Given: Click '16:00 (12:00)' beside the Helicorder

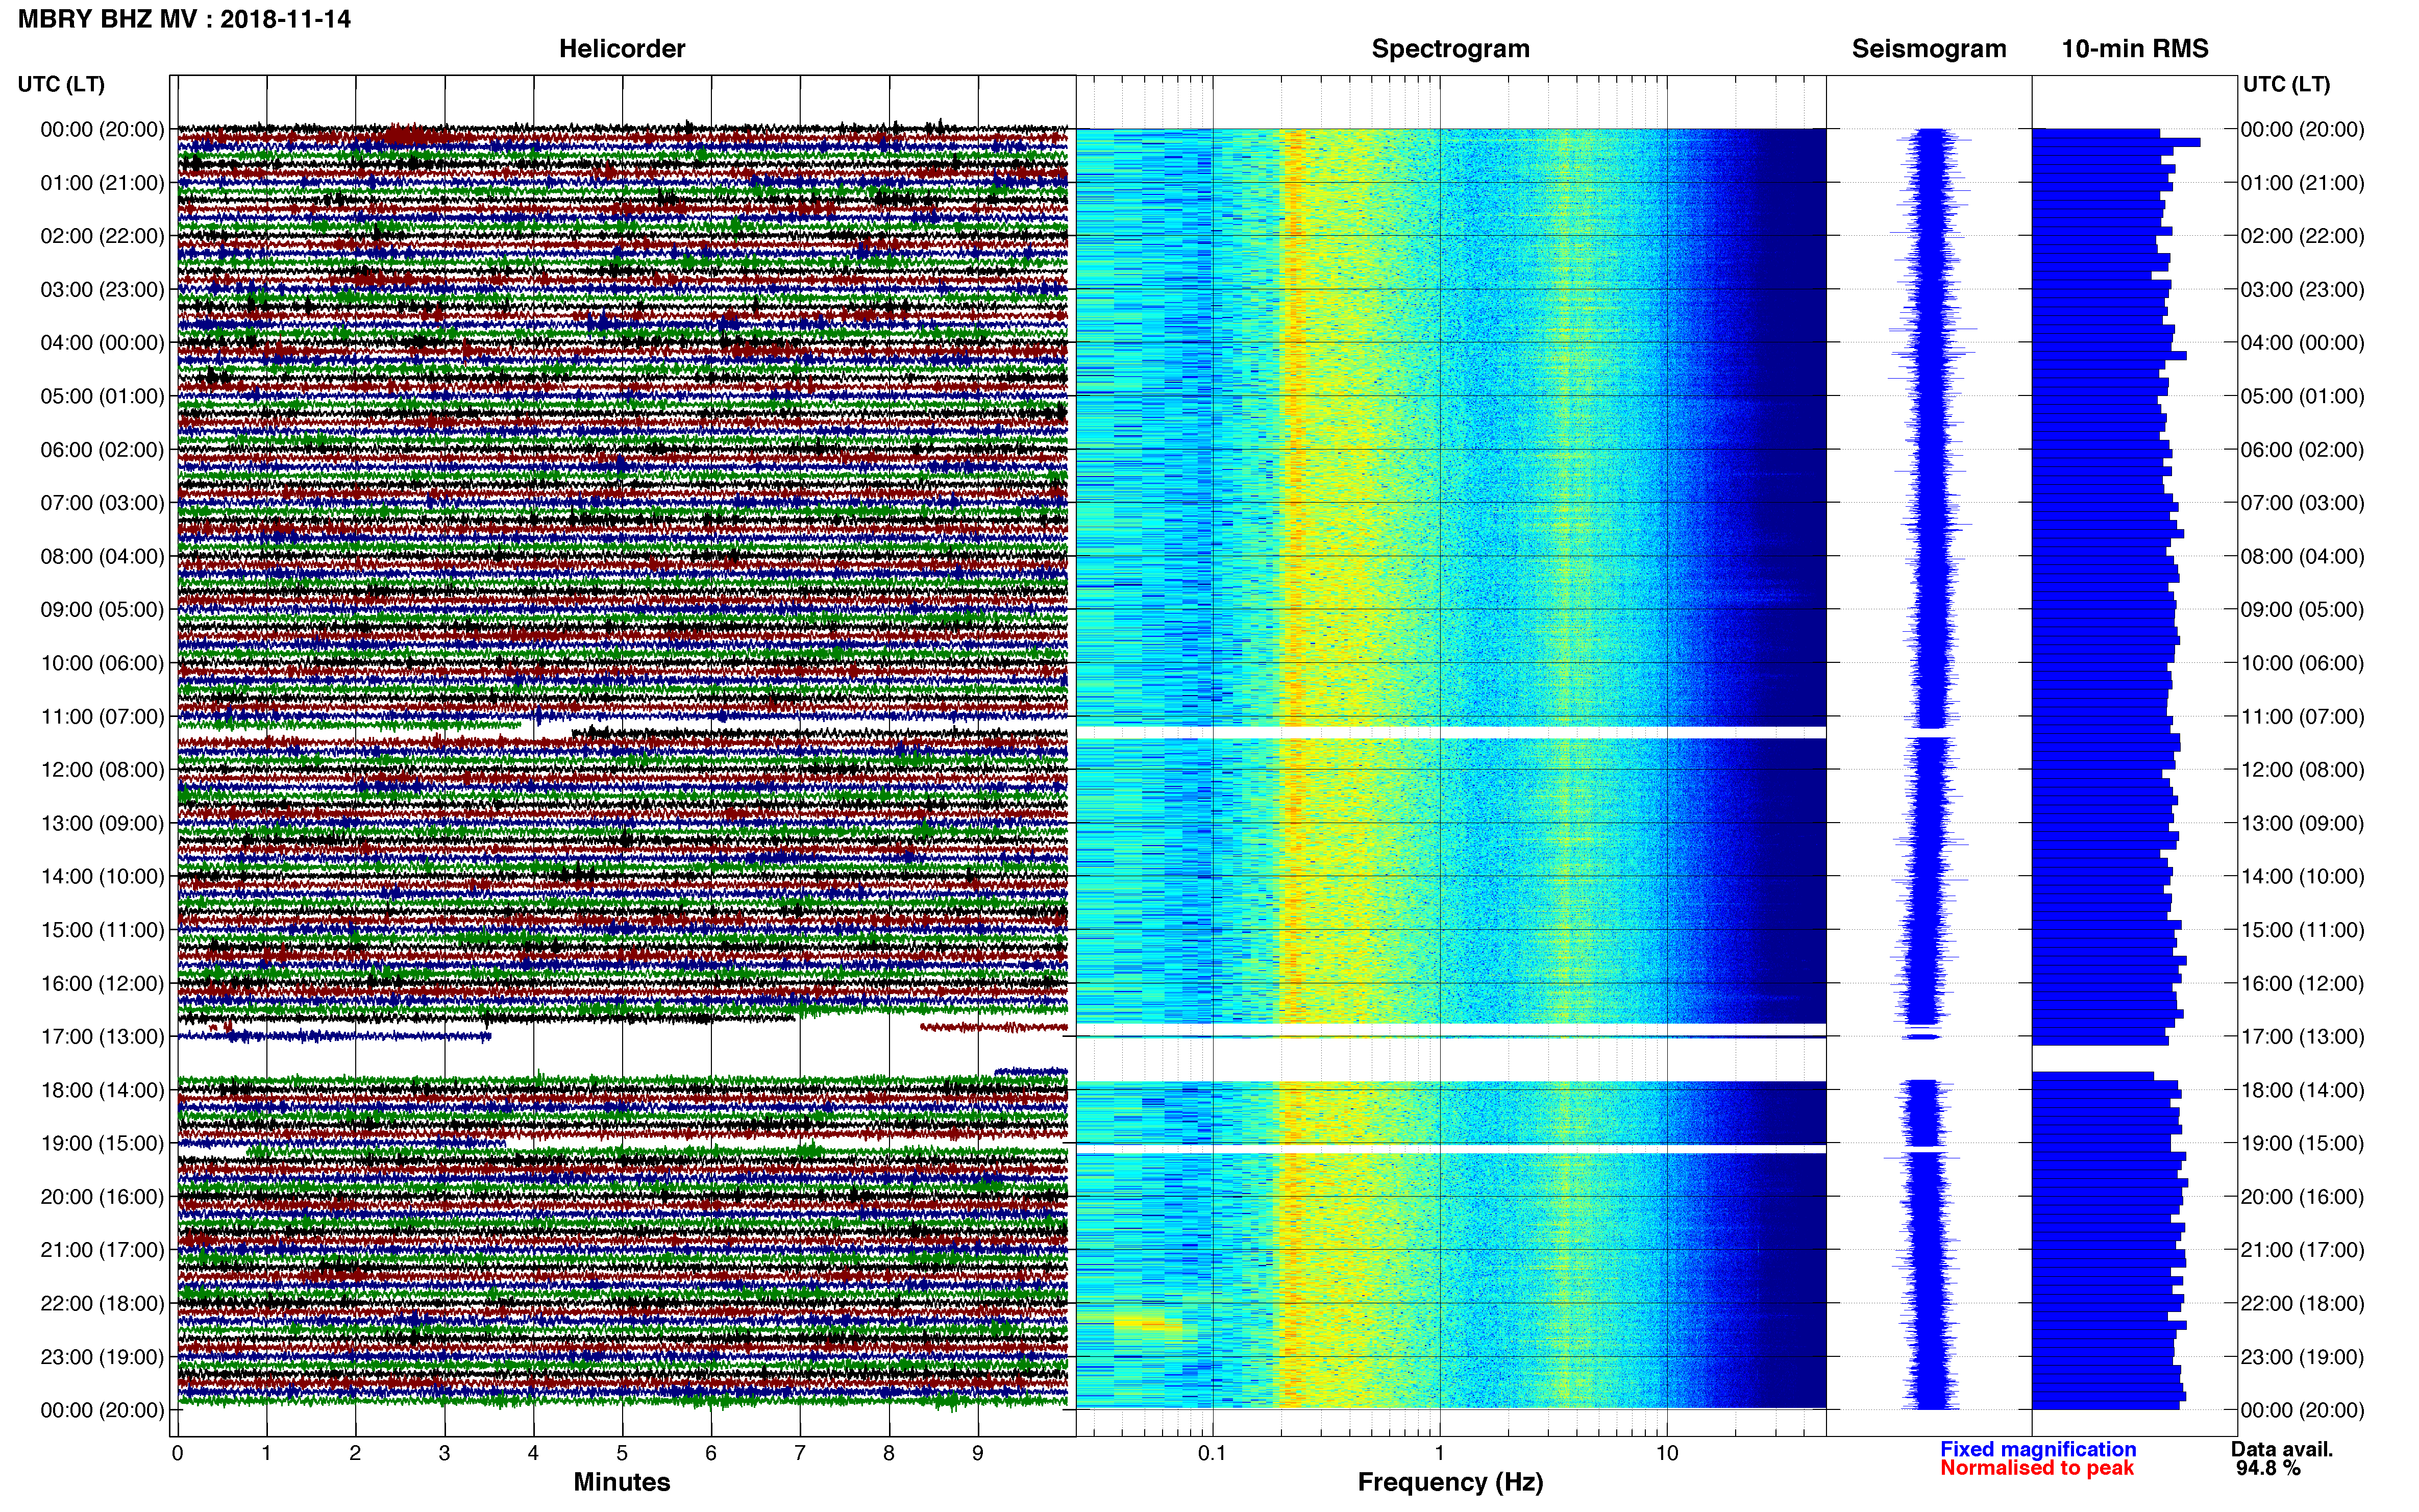Looking at the screenshot, I should 102,983.
